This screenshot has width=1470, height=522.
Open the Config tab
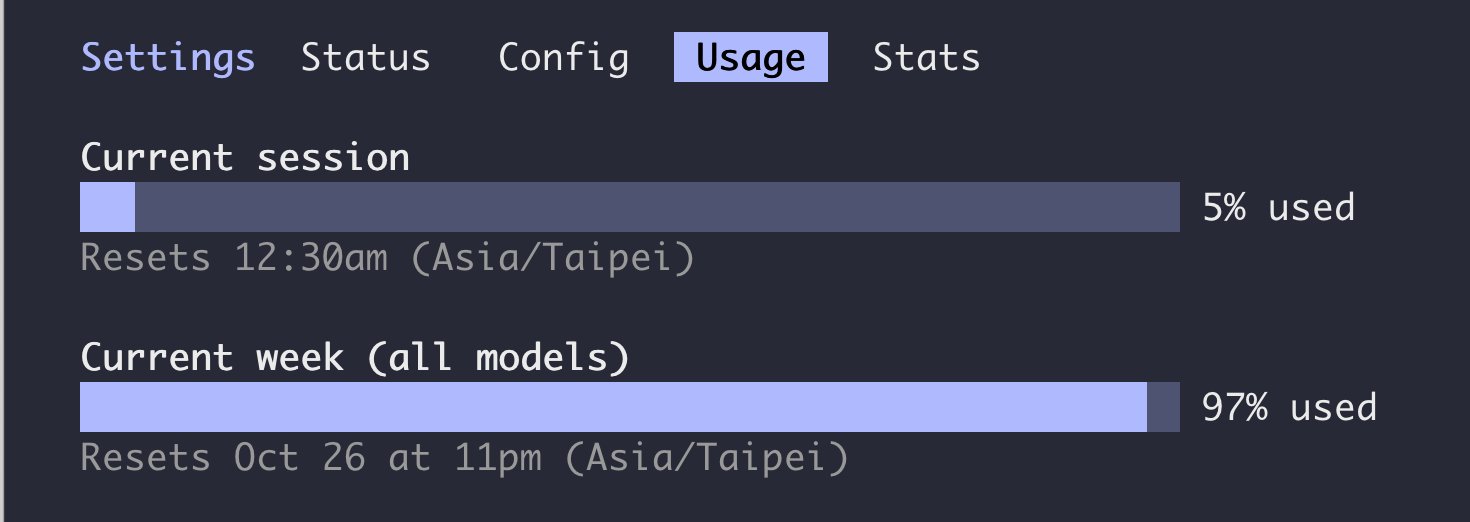tap(564, 59)
